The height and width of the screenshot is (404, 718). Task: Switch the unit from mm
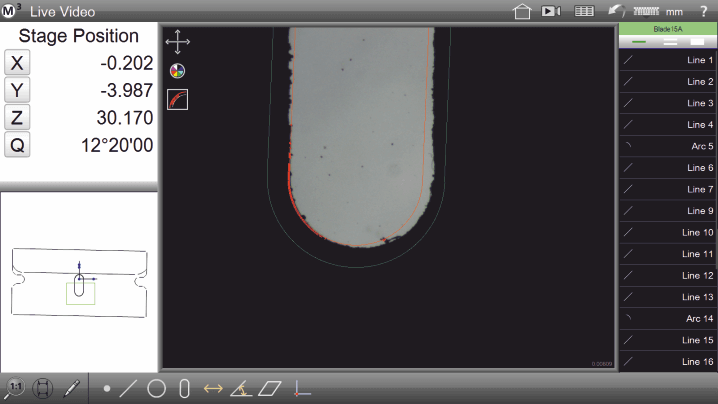pyautogui.click(x=674, y=11)
